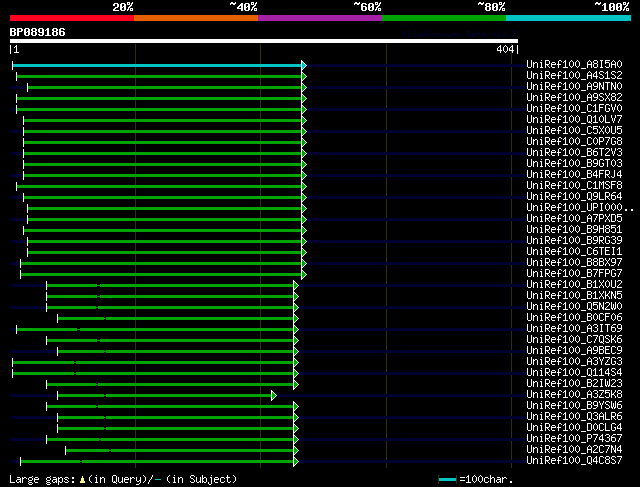Click the ~100% legend label
Image resolution: width=640 pixels, height=487 pixels.
[612, 7]
